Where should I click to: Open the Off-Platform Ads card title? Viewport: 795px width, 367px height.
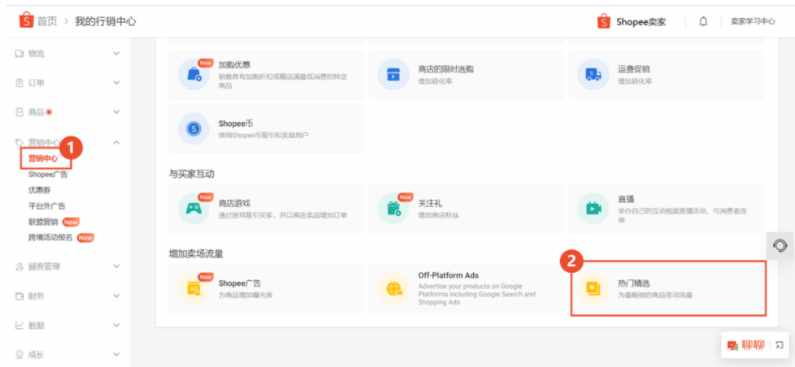[x=448, y=275]
